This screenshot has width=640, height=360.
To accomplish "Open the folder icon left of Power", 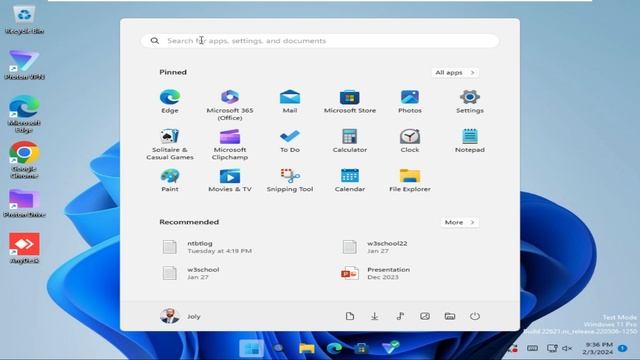I will (x=450, y=316).
